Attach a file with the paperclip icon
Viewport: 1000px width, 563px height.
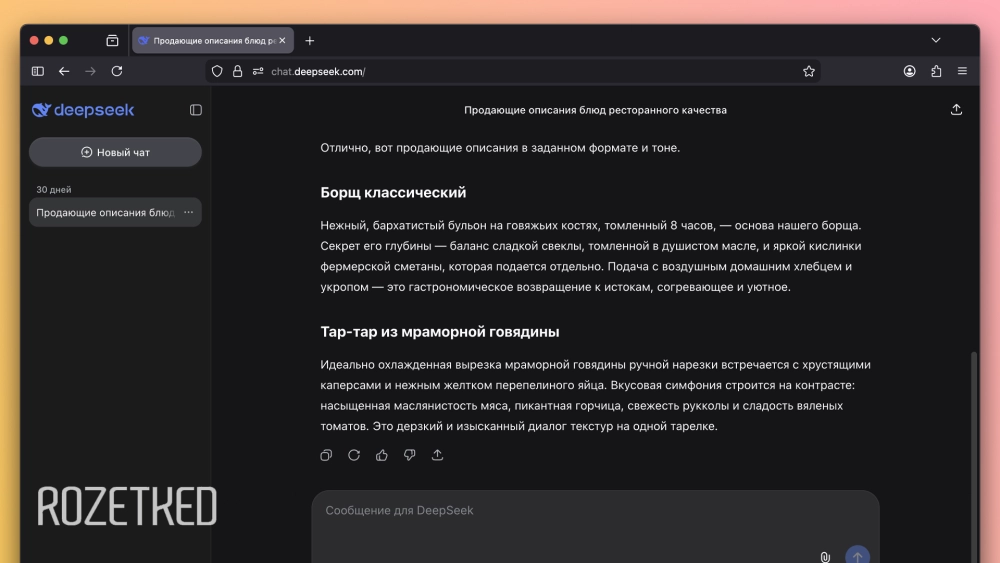825,557
